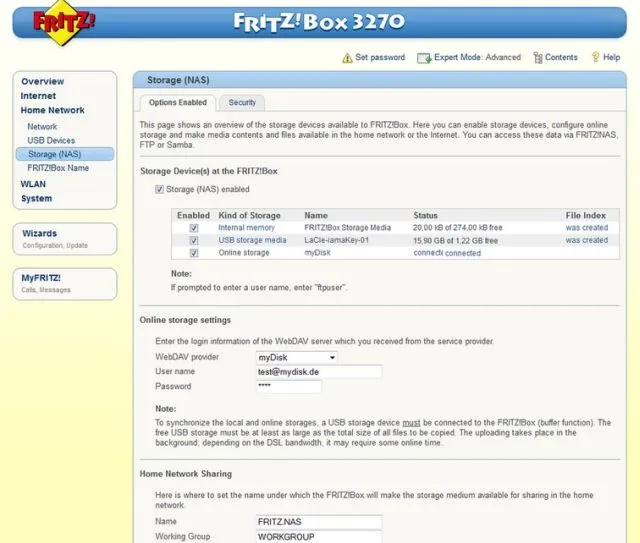Open Overview in the sidebar
Screen dimensions: 640x543
[42, 81]
